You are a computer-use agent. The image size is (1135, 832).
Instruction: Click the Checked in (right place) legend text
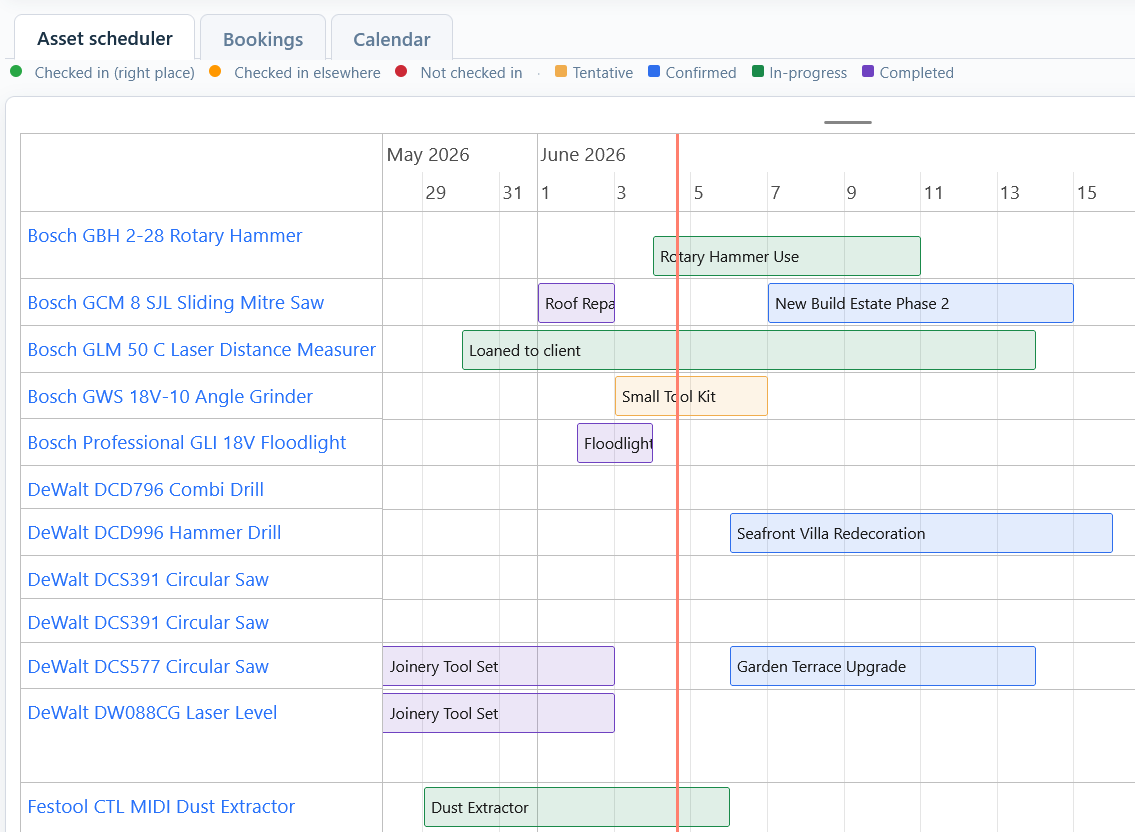pos(114,73)
